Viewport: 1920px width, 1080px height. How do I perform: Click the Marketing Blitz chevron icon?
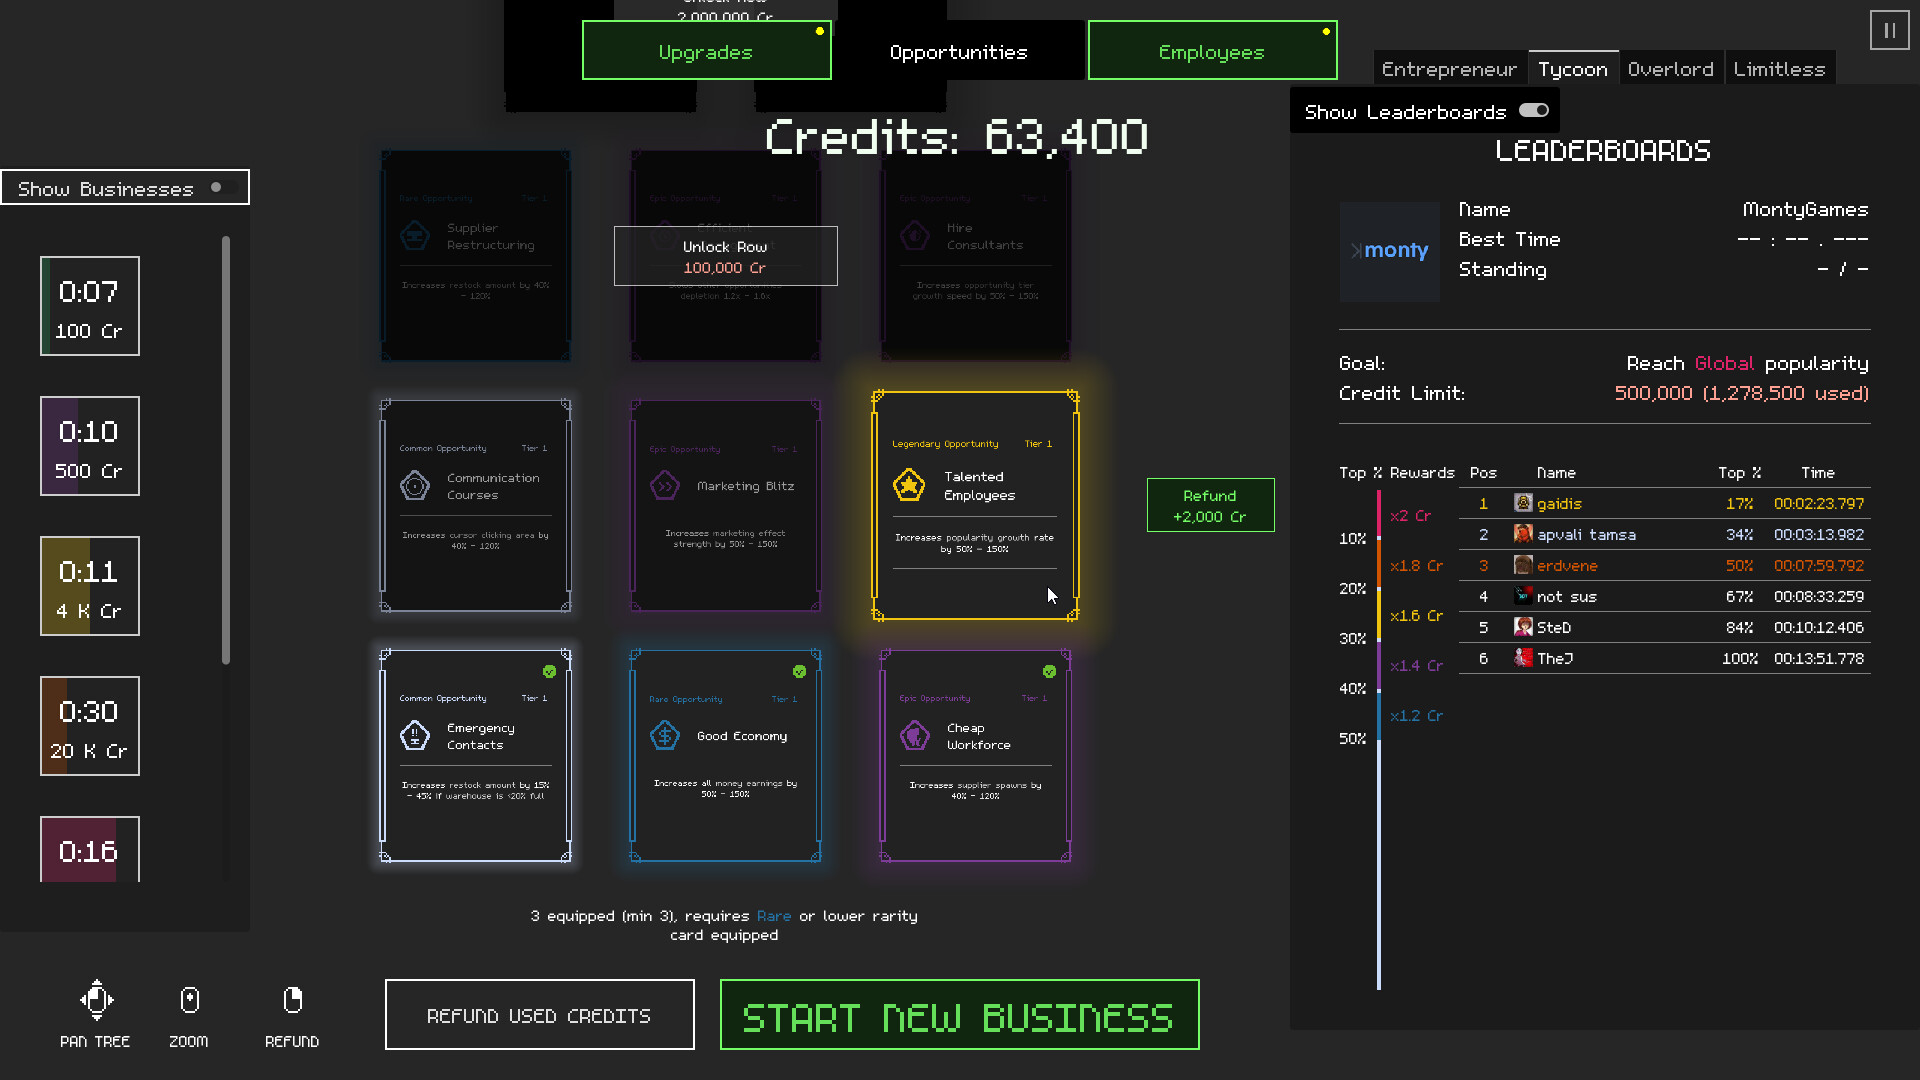[x=664, y=486]
